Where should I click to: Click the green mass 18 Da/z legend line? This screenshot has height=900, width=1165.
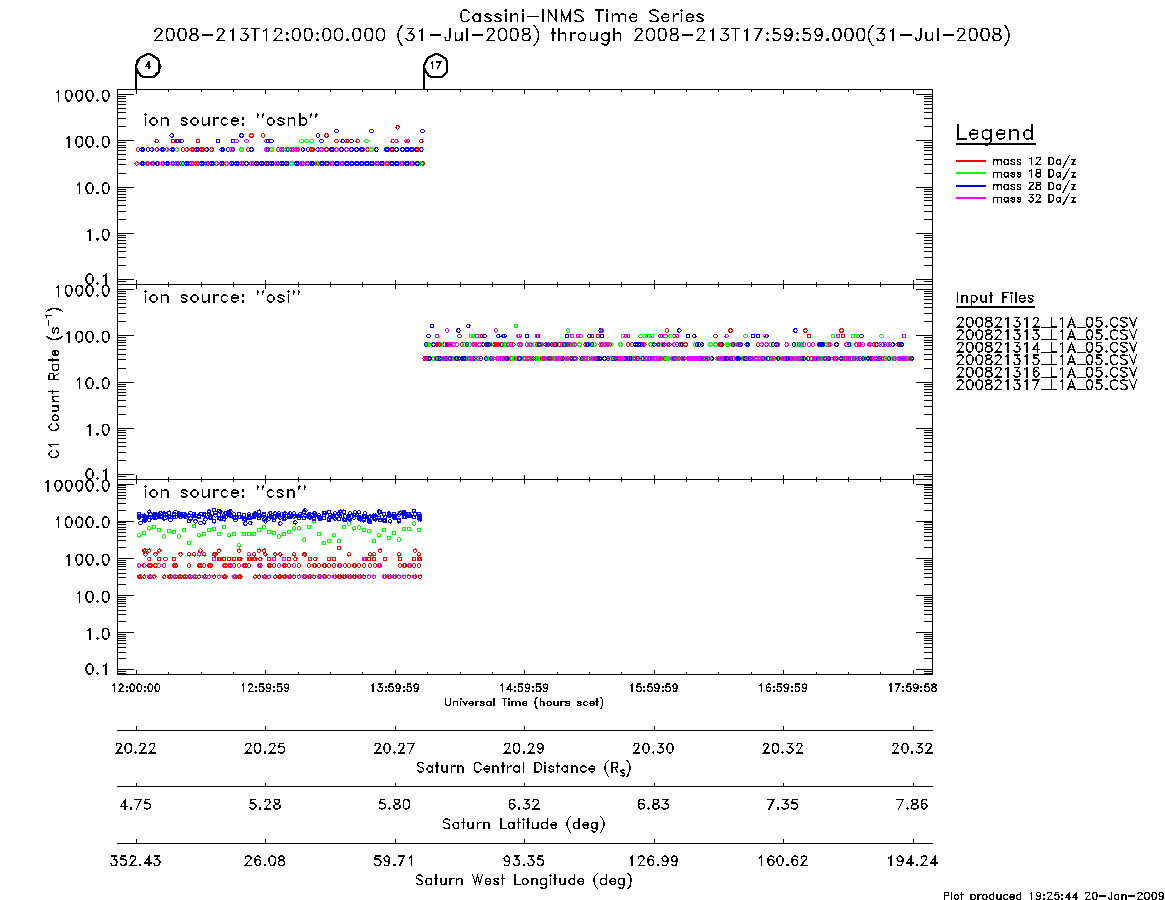click(970, 174)
